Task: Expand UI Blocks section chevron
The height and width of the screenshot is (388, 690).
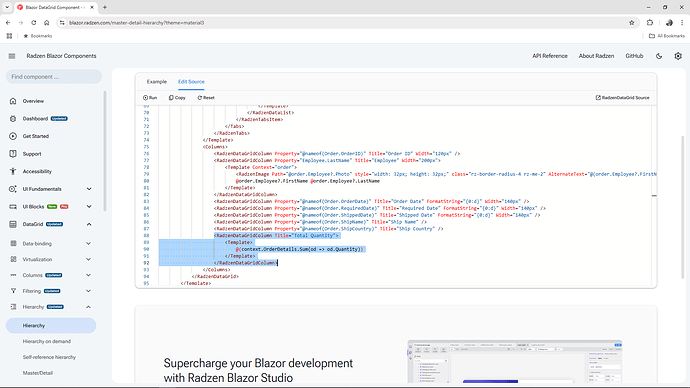Action: 89,206
